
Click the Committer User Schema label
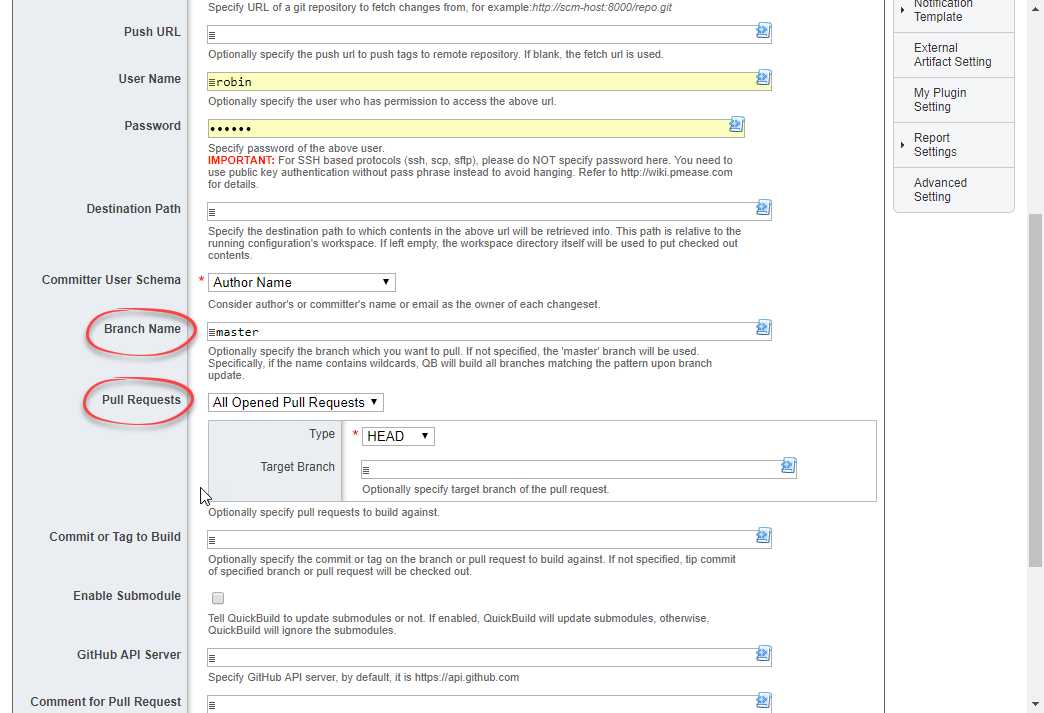pos(111,280)
